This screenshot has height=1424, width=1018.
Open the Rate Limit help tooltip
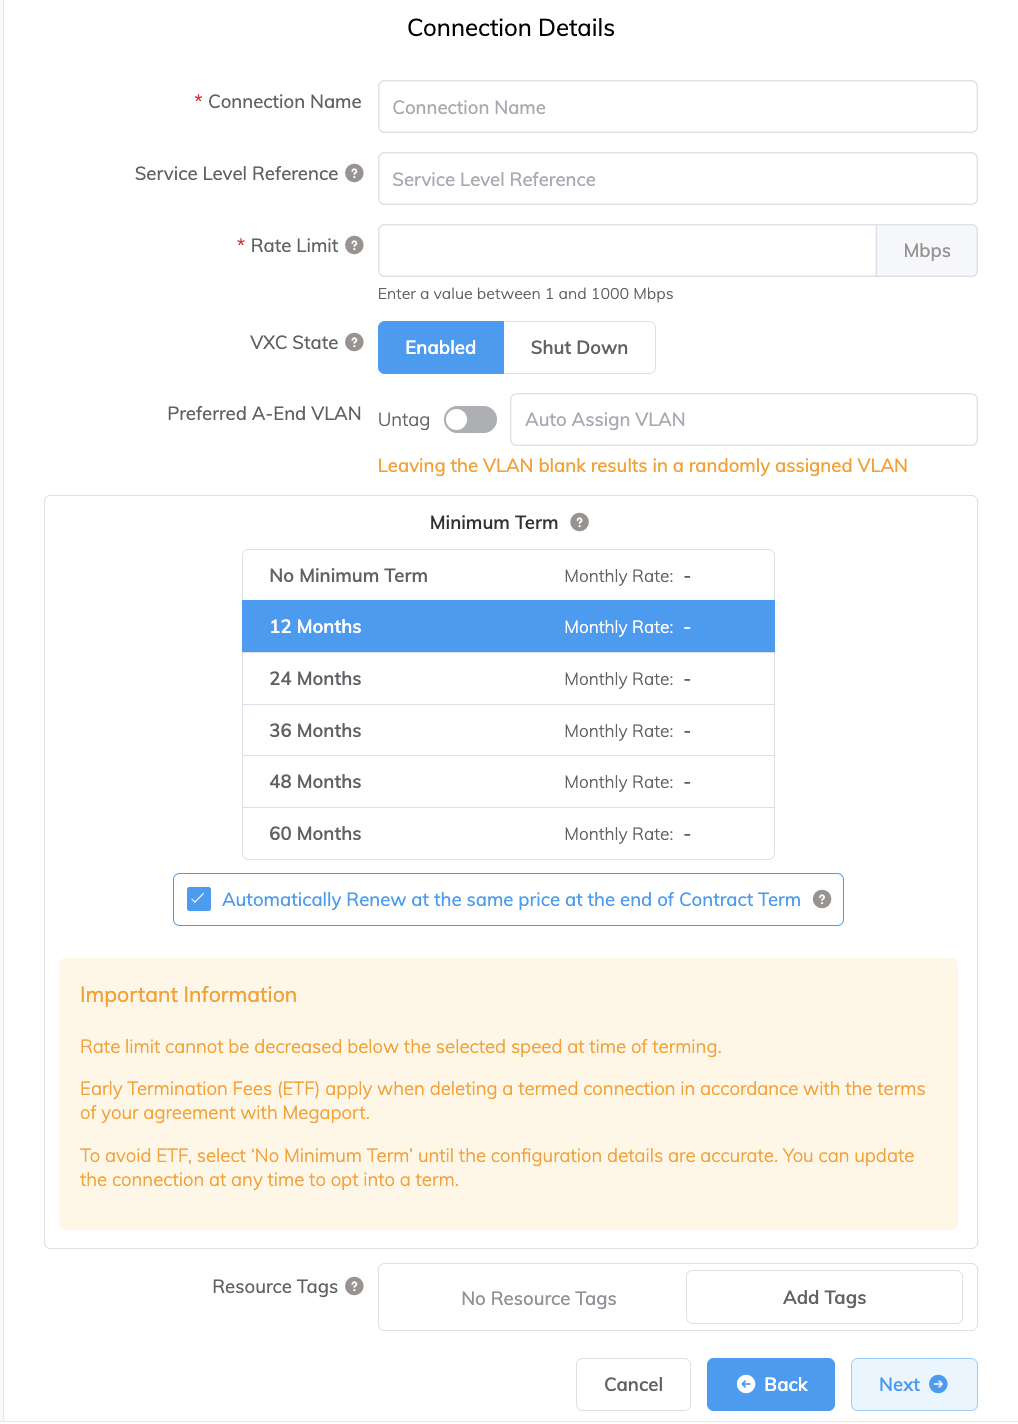pyautogui.click(x=355, y=245)
